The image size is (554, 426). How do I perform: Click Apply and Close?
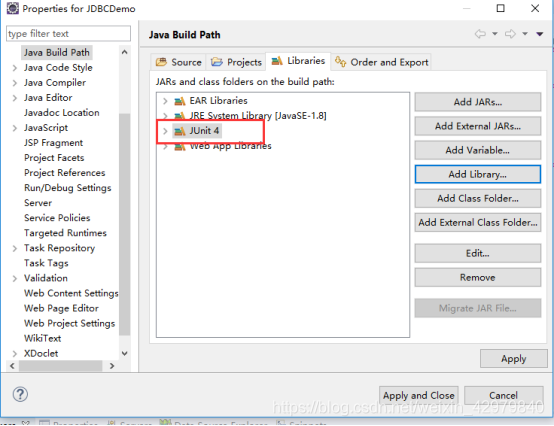419,395
